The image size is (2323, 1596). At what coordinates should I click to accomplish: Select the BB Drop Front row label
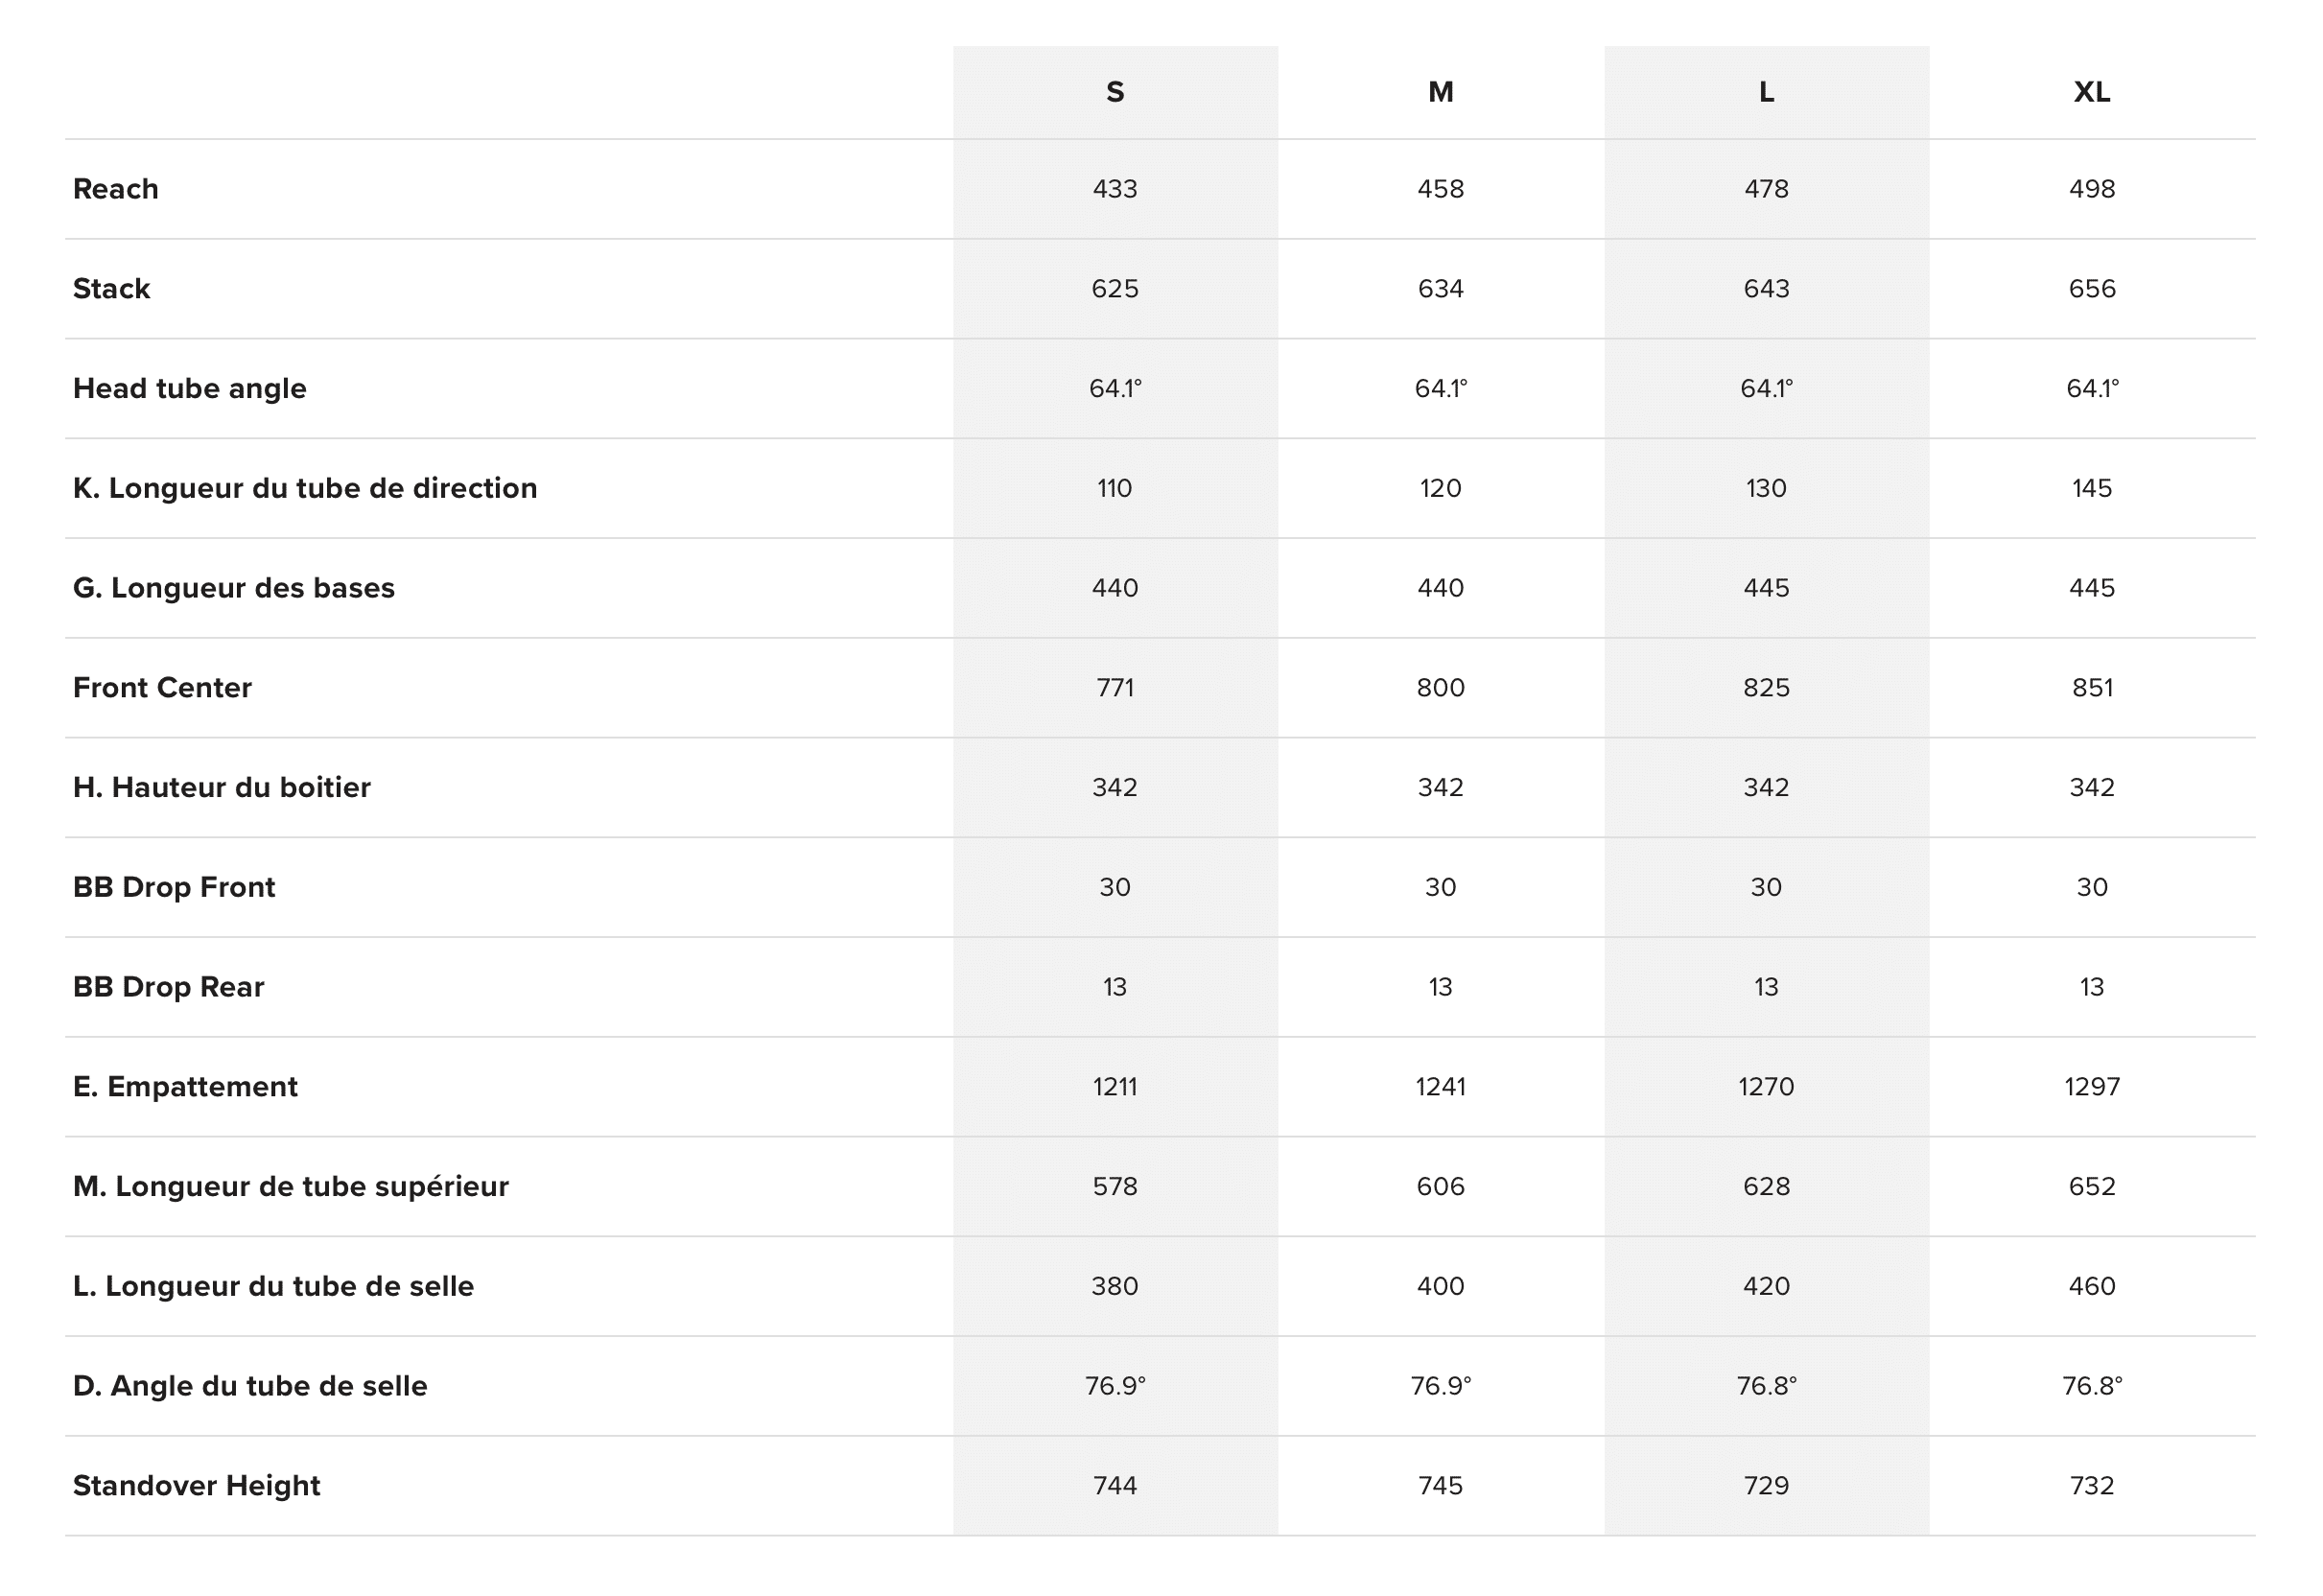[x=174, y=887]
